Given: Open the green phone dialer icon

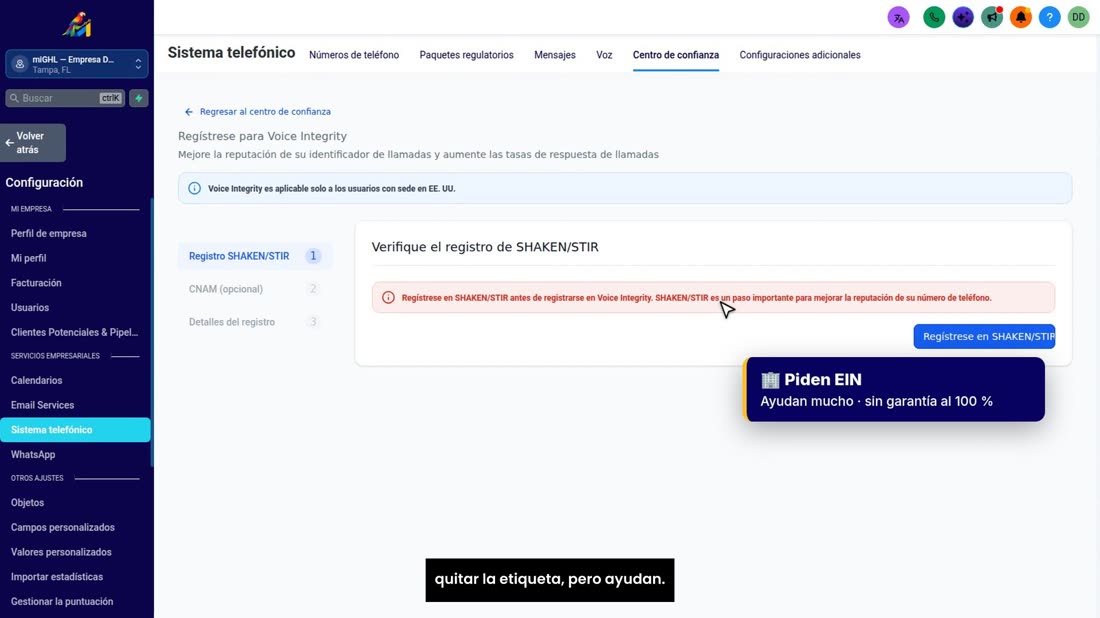Looking at the screenshot, I should point(934,18).
